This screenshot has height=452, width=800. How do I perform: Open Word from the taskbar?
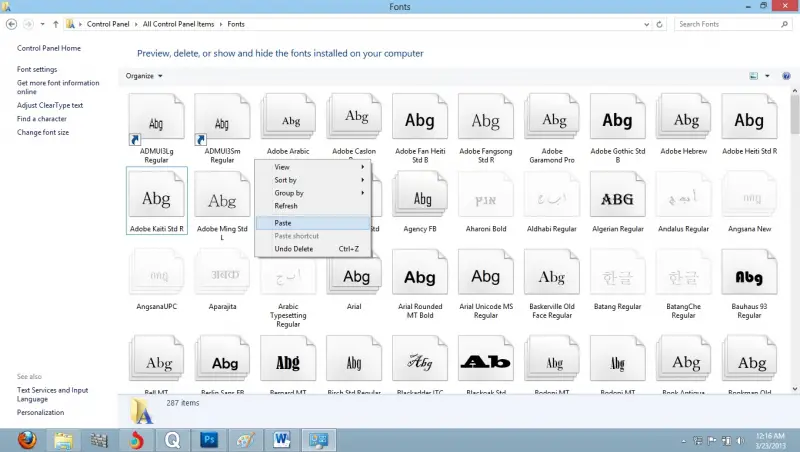[282, 440]
